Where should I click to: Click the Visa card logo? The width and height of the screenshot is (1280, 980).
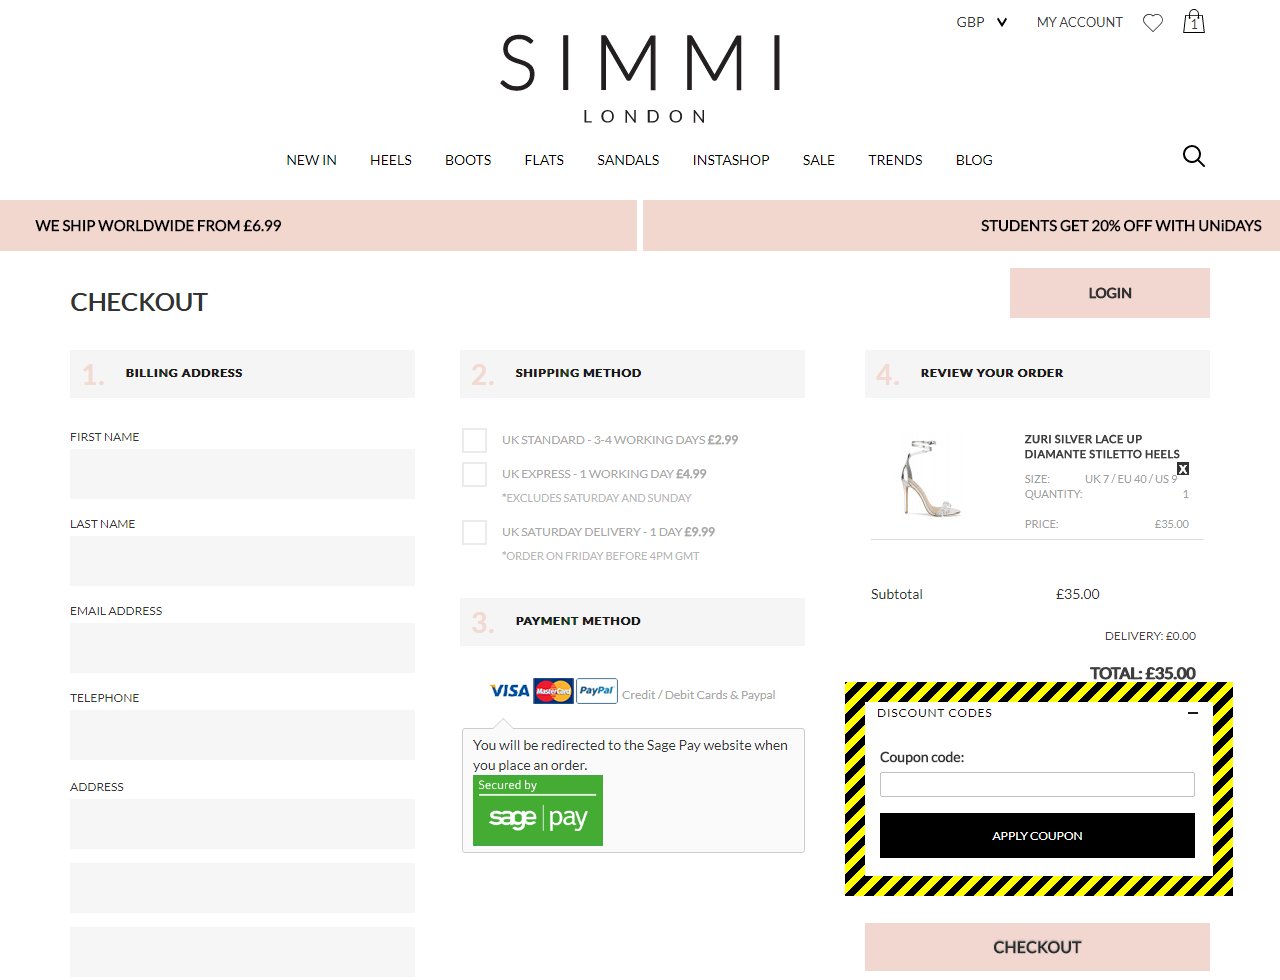[510, 691]
